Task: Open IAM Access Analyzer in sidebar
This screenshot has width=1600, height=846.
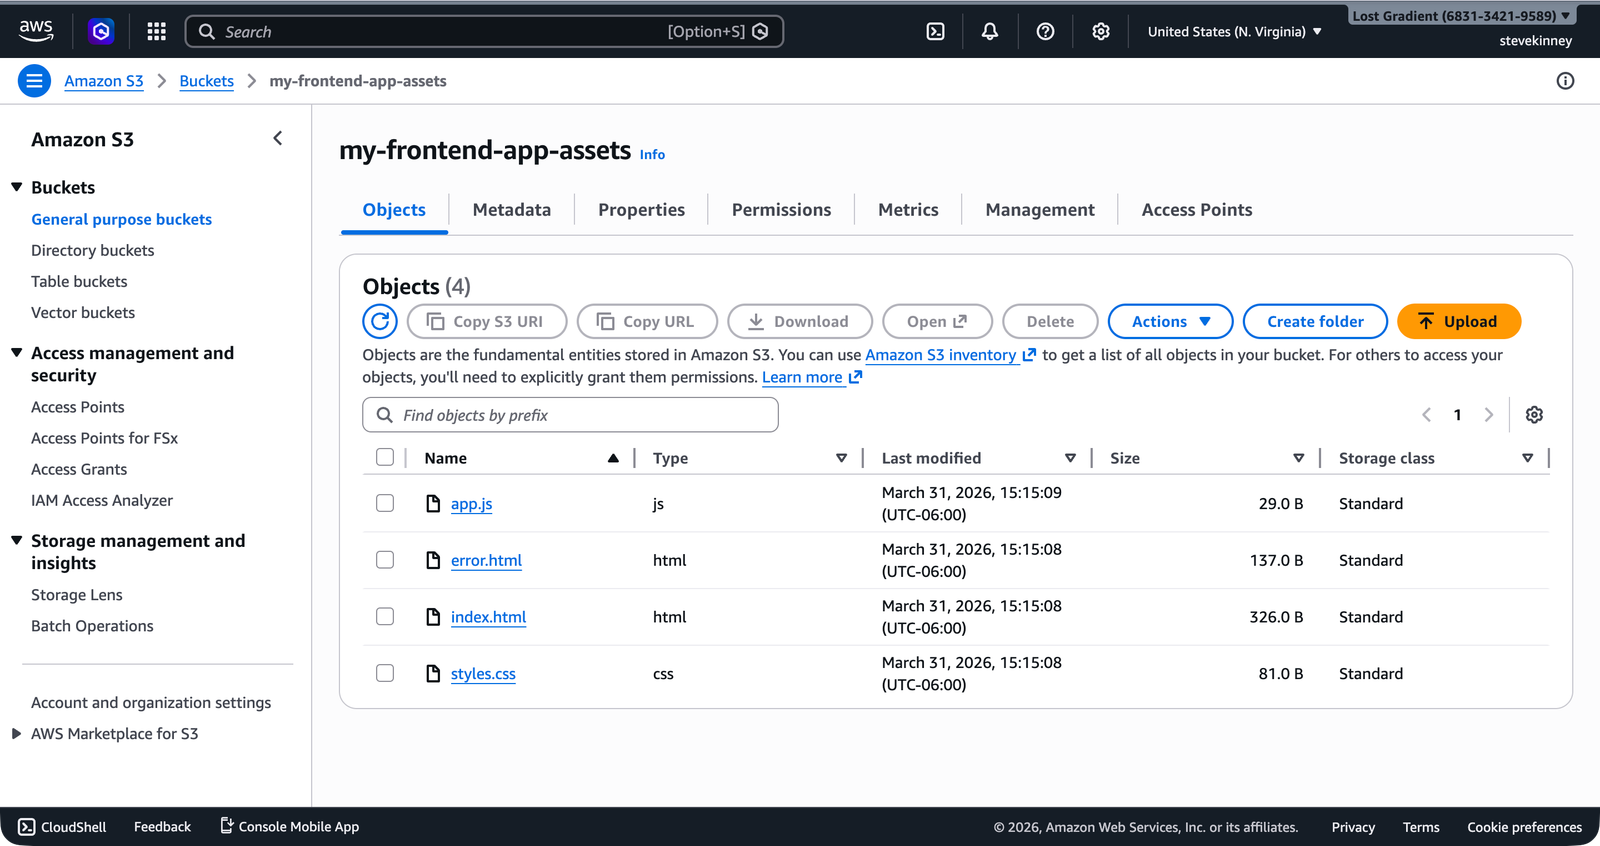Action: pos(102,500)
